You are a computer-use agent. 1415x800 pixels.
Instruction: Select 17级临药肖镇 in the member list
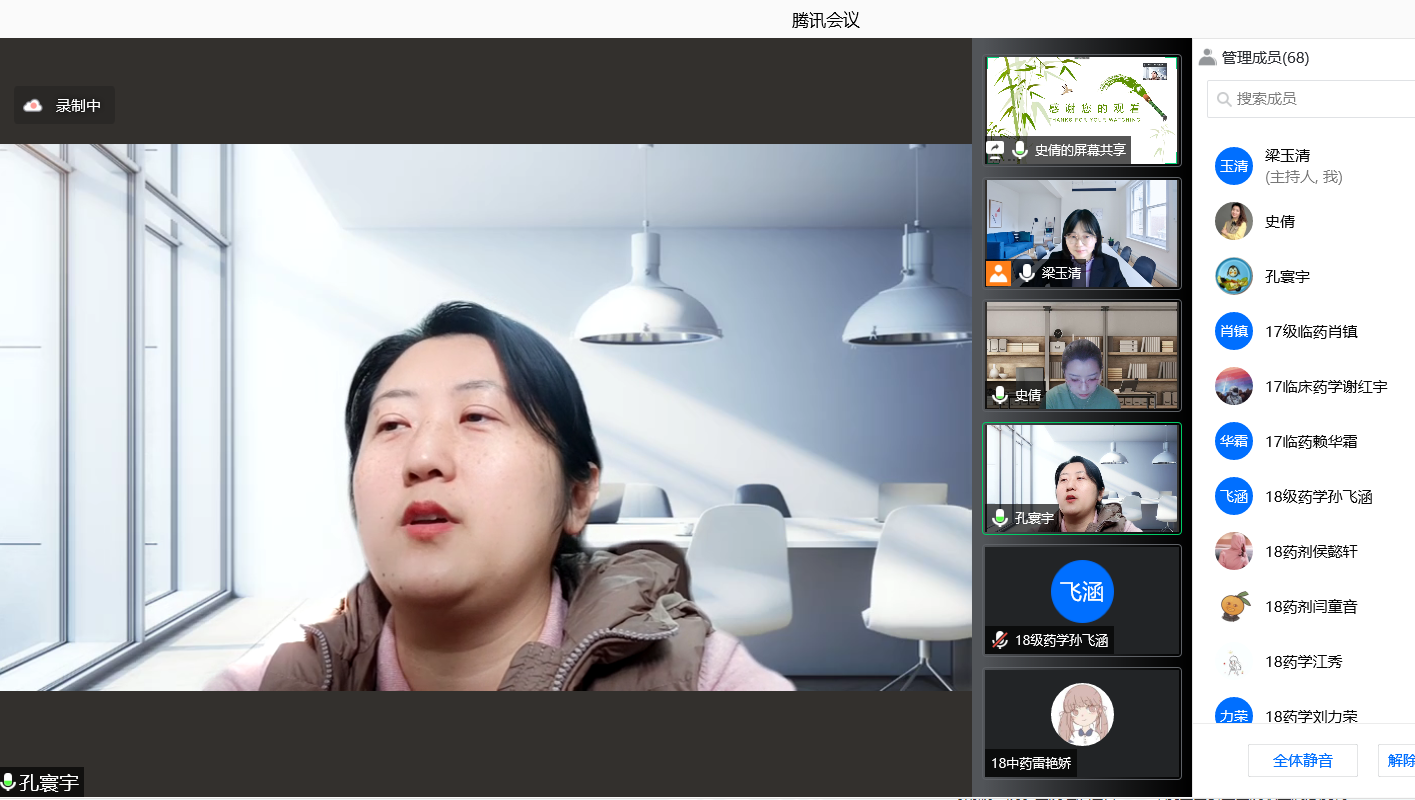pos(1311,332)
